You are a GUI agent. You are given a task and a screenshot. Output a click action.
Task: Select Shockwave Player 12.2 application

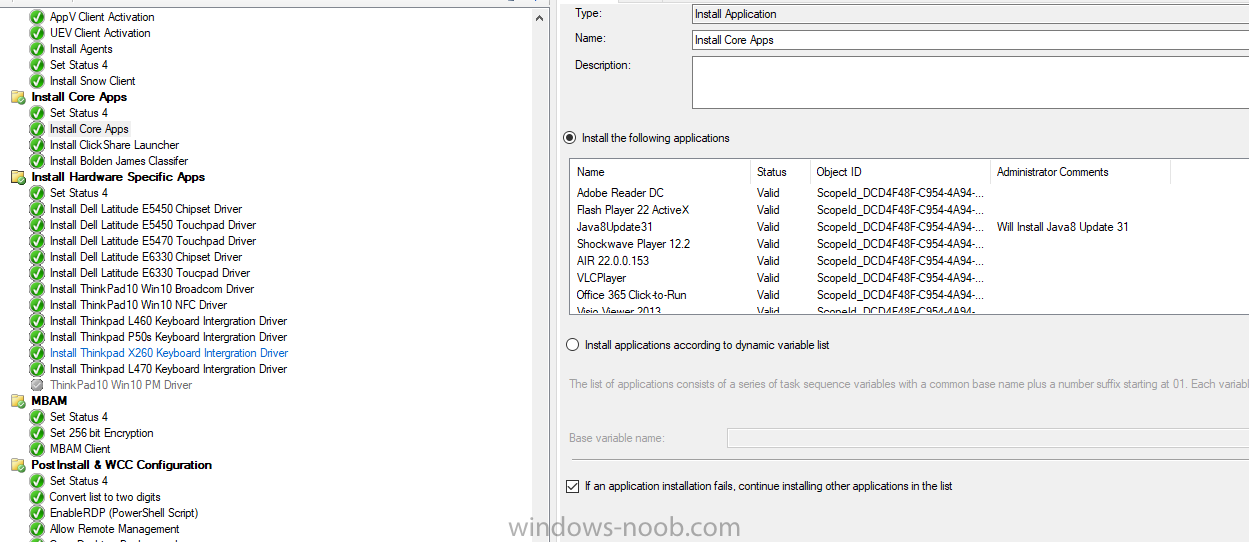[633, 244]
